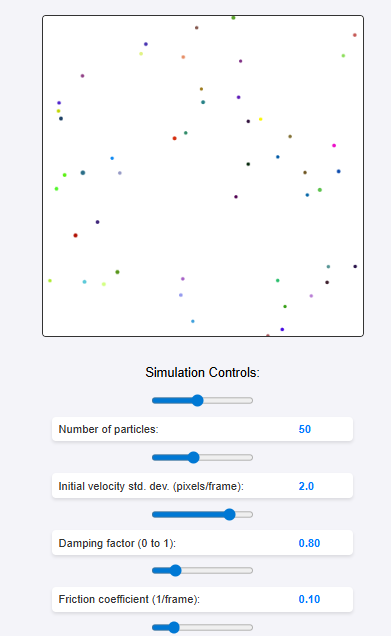Click the "Number of particles:" label
This screenshot has height=636, width=391.
point(108,429)
